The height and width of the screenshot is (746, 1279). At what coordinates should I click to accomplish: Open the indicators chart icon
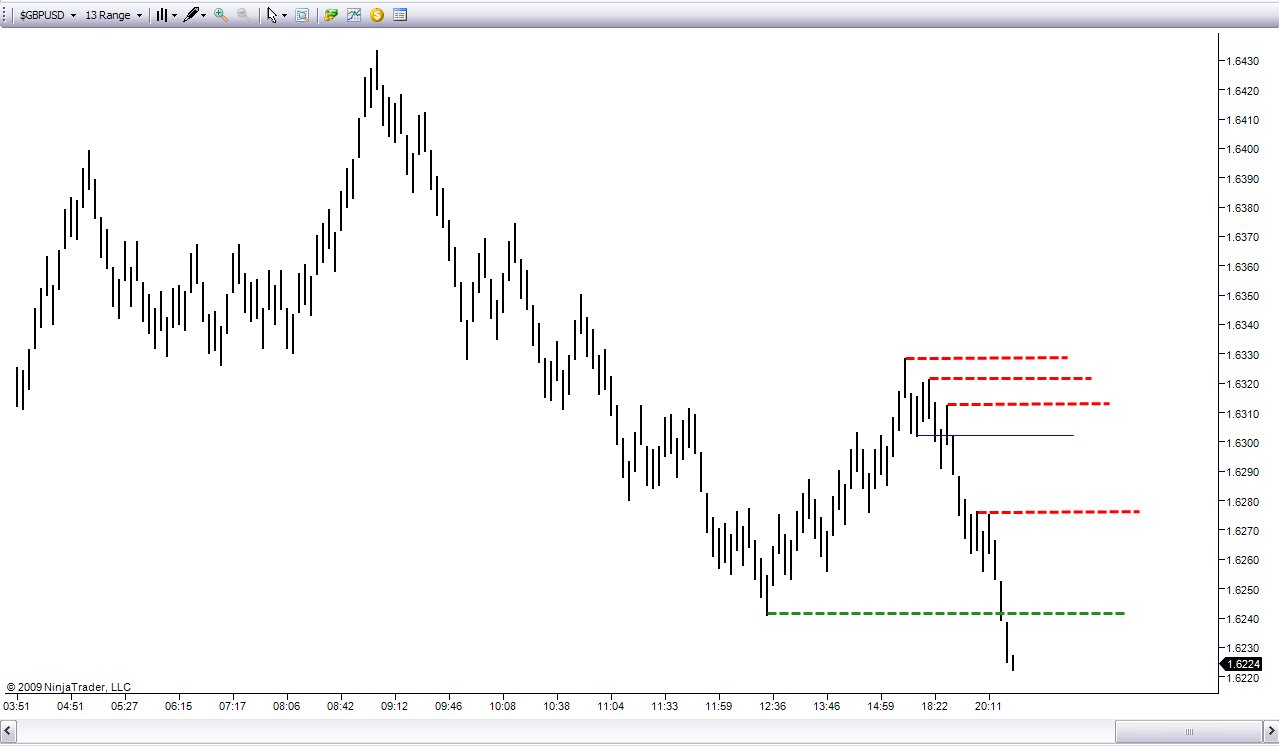(x=354, y=15)
